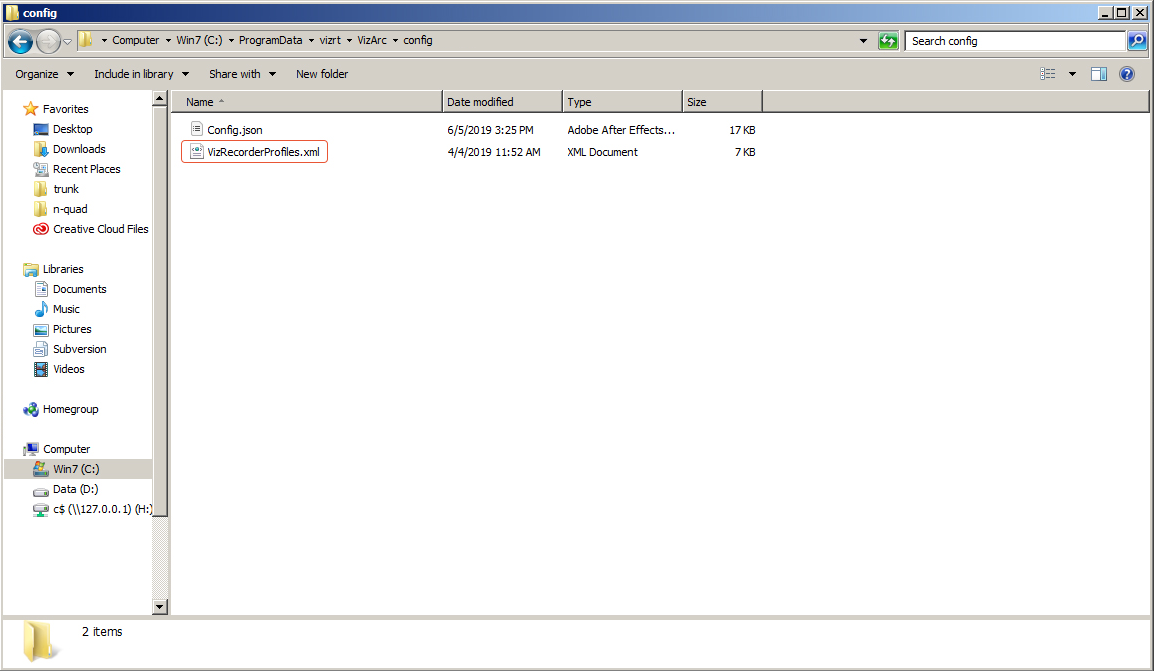Open the view options dropdown arrow

pyautogui.click(x=1072, y=74)
